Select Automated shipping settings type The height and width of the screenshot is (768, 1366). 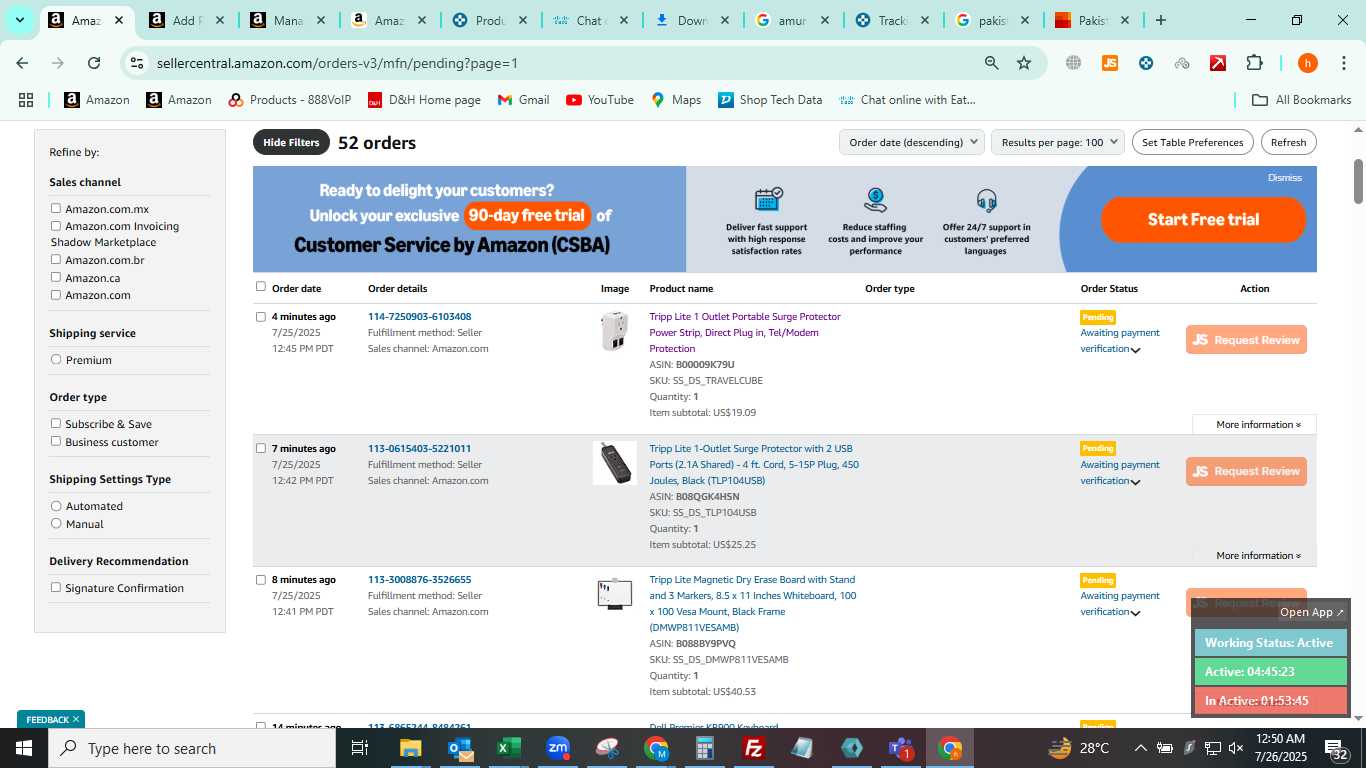56,506
